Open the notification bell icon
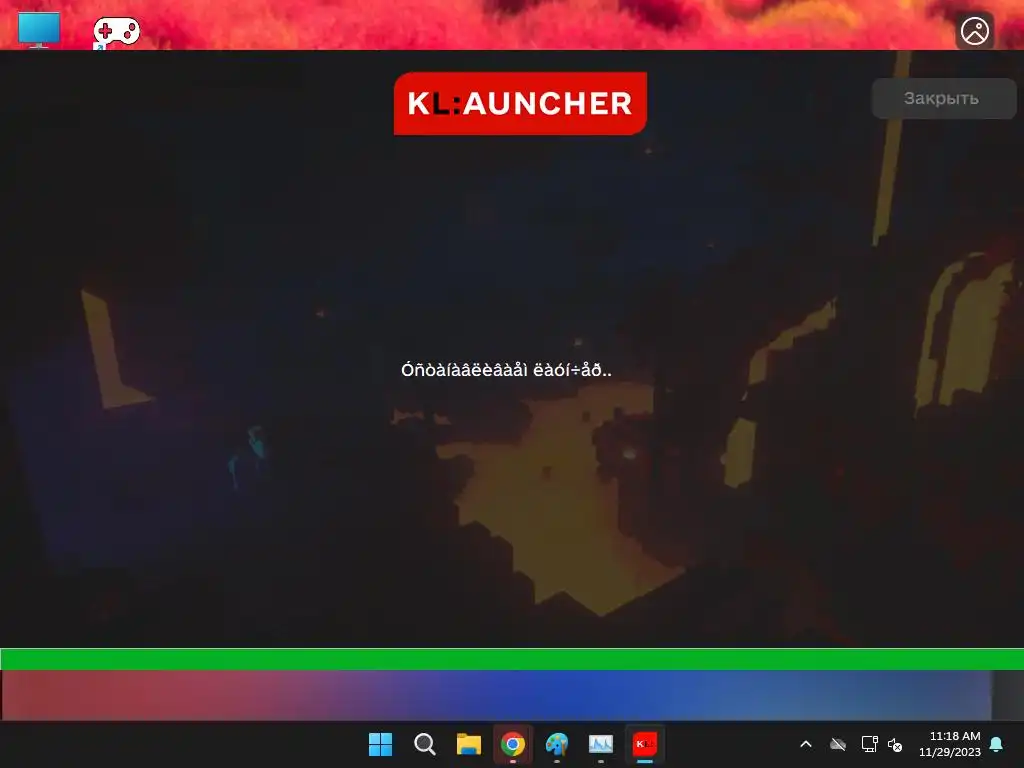1024x768 pixels. point(997,744)
